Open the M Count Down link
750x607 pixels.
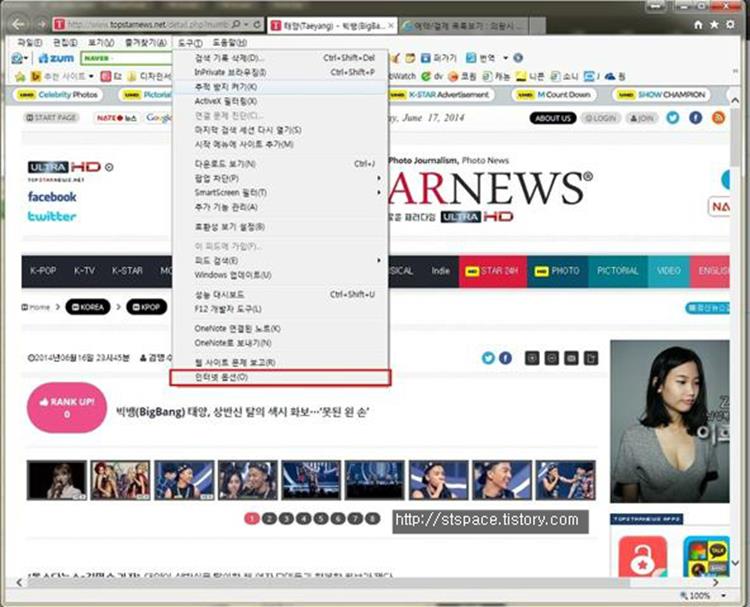tap(554, 95)
